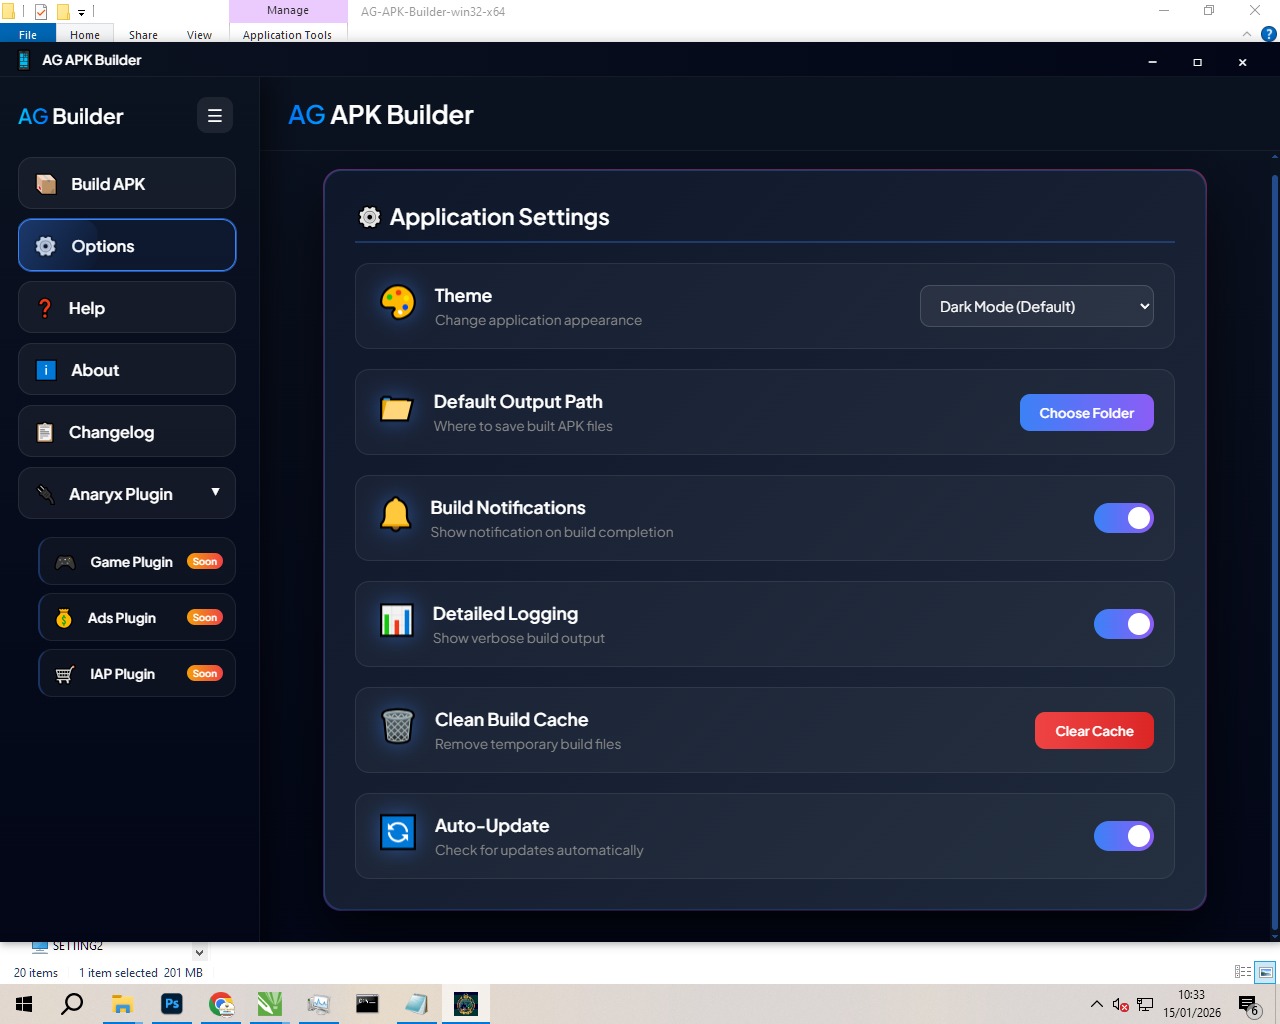Click the Default Output Path folder icon
1280x1024 pixels.
coord(396,409)
